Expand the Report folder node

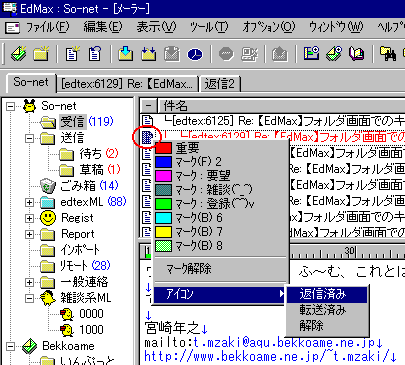pyautogui.click(x=30, y=234)
